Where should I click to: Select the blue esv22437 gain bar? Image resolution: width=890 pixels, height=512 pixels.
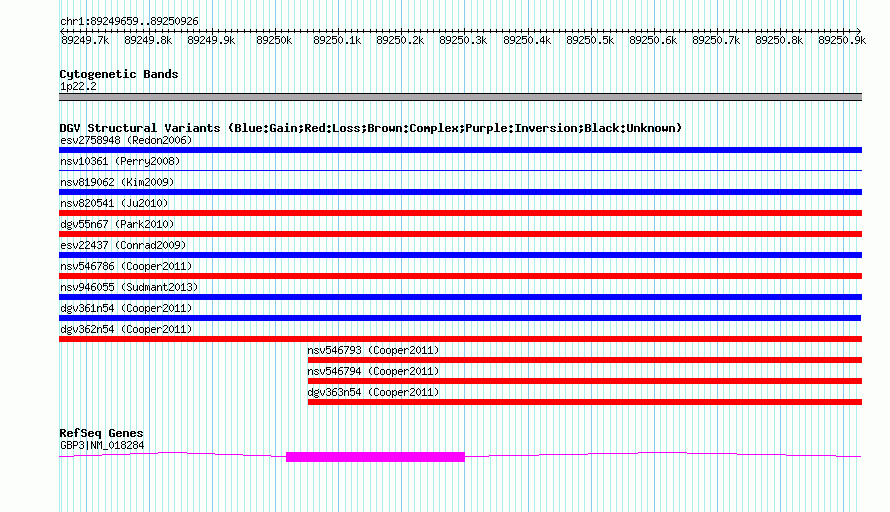pos(460,255)
